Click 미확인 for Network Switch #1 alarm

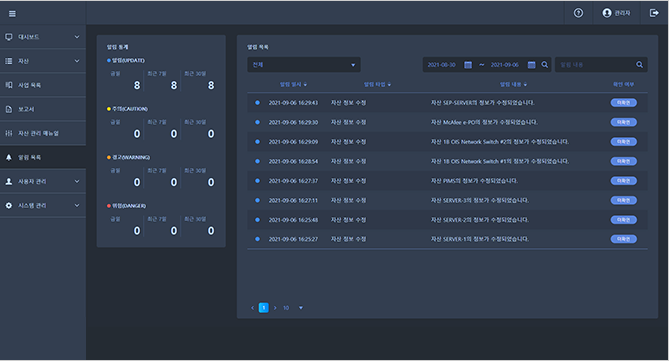624,161
